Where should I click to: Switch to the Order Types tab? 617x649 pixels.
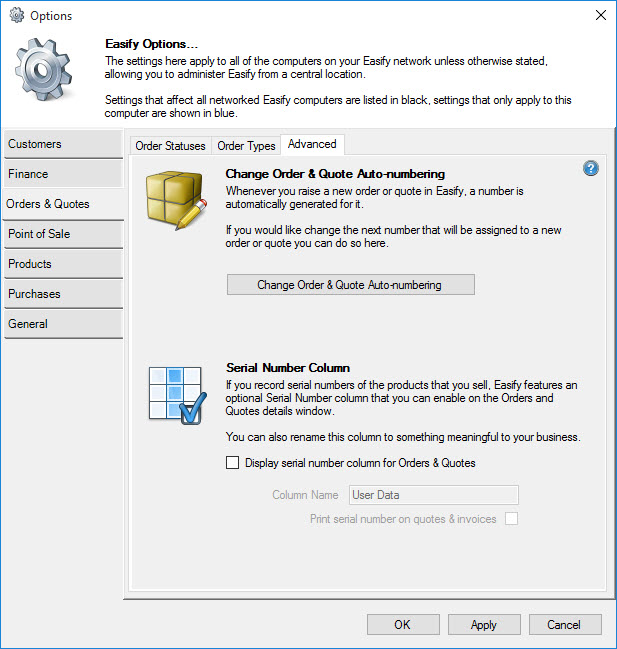pos(246,146)
